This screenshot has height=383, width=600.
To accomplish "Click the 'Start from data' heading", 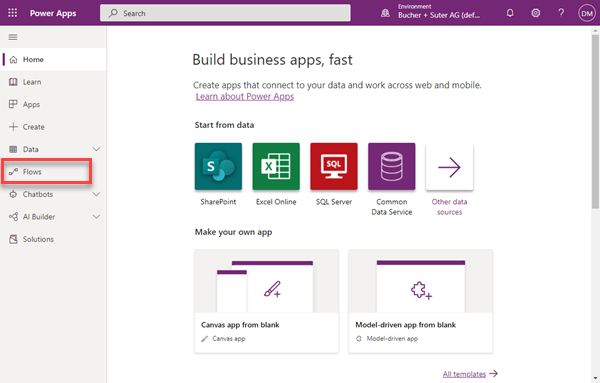I will (x=224, y=125).
